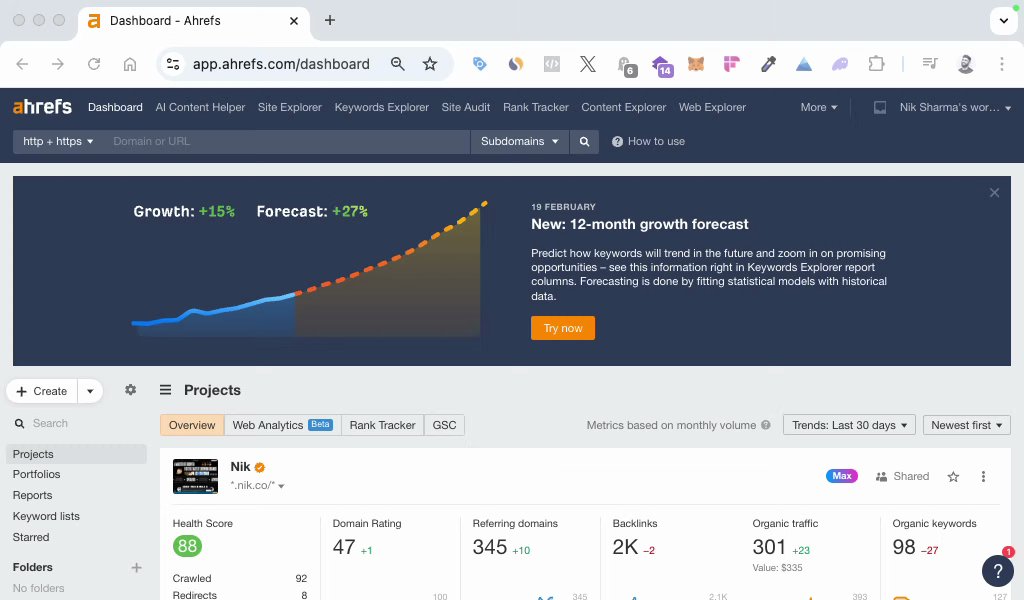Click the eyedropper color picker extension

tap(768, 64)
